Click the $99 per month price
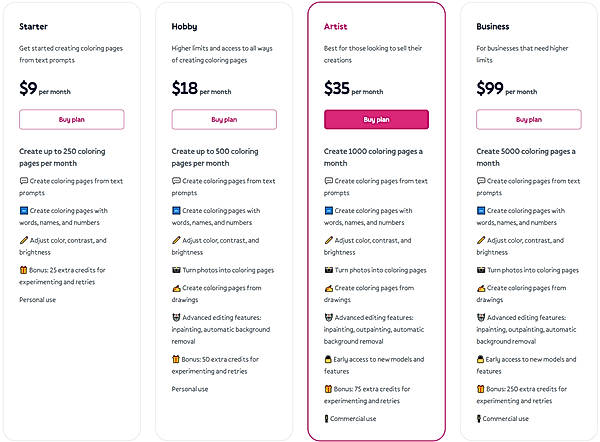The image size is (600, 442). coord(502,89)
